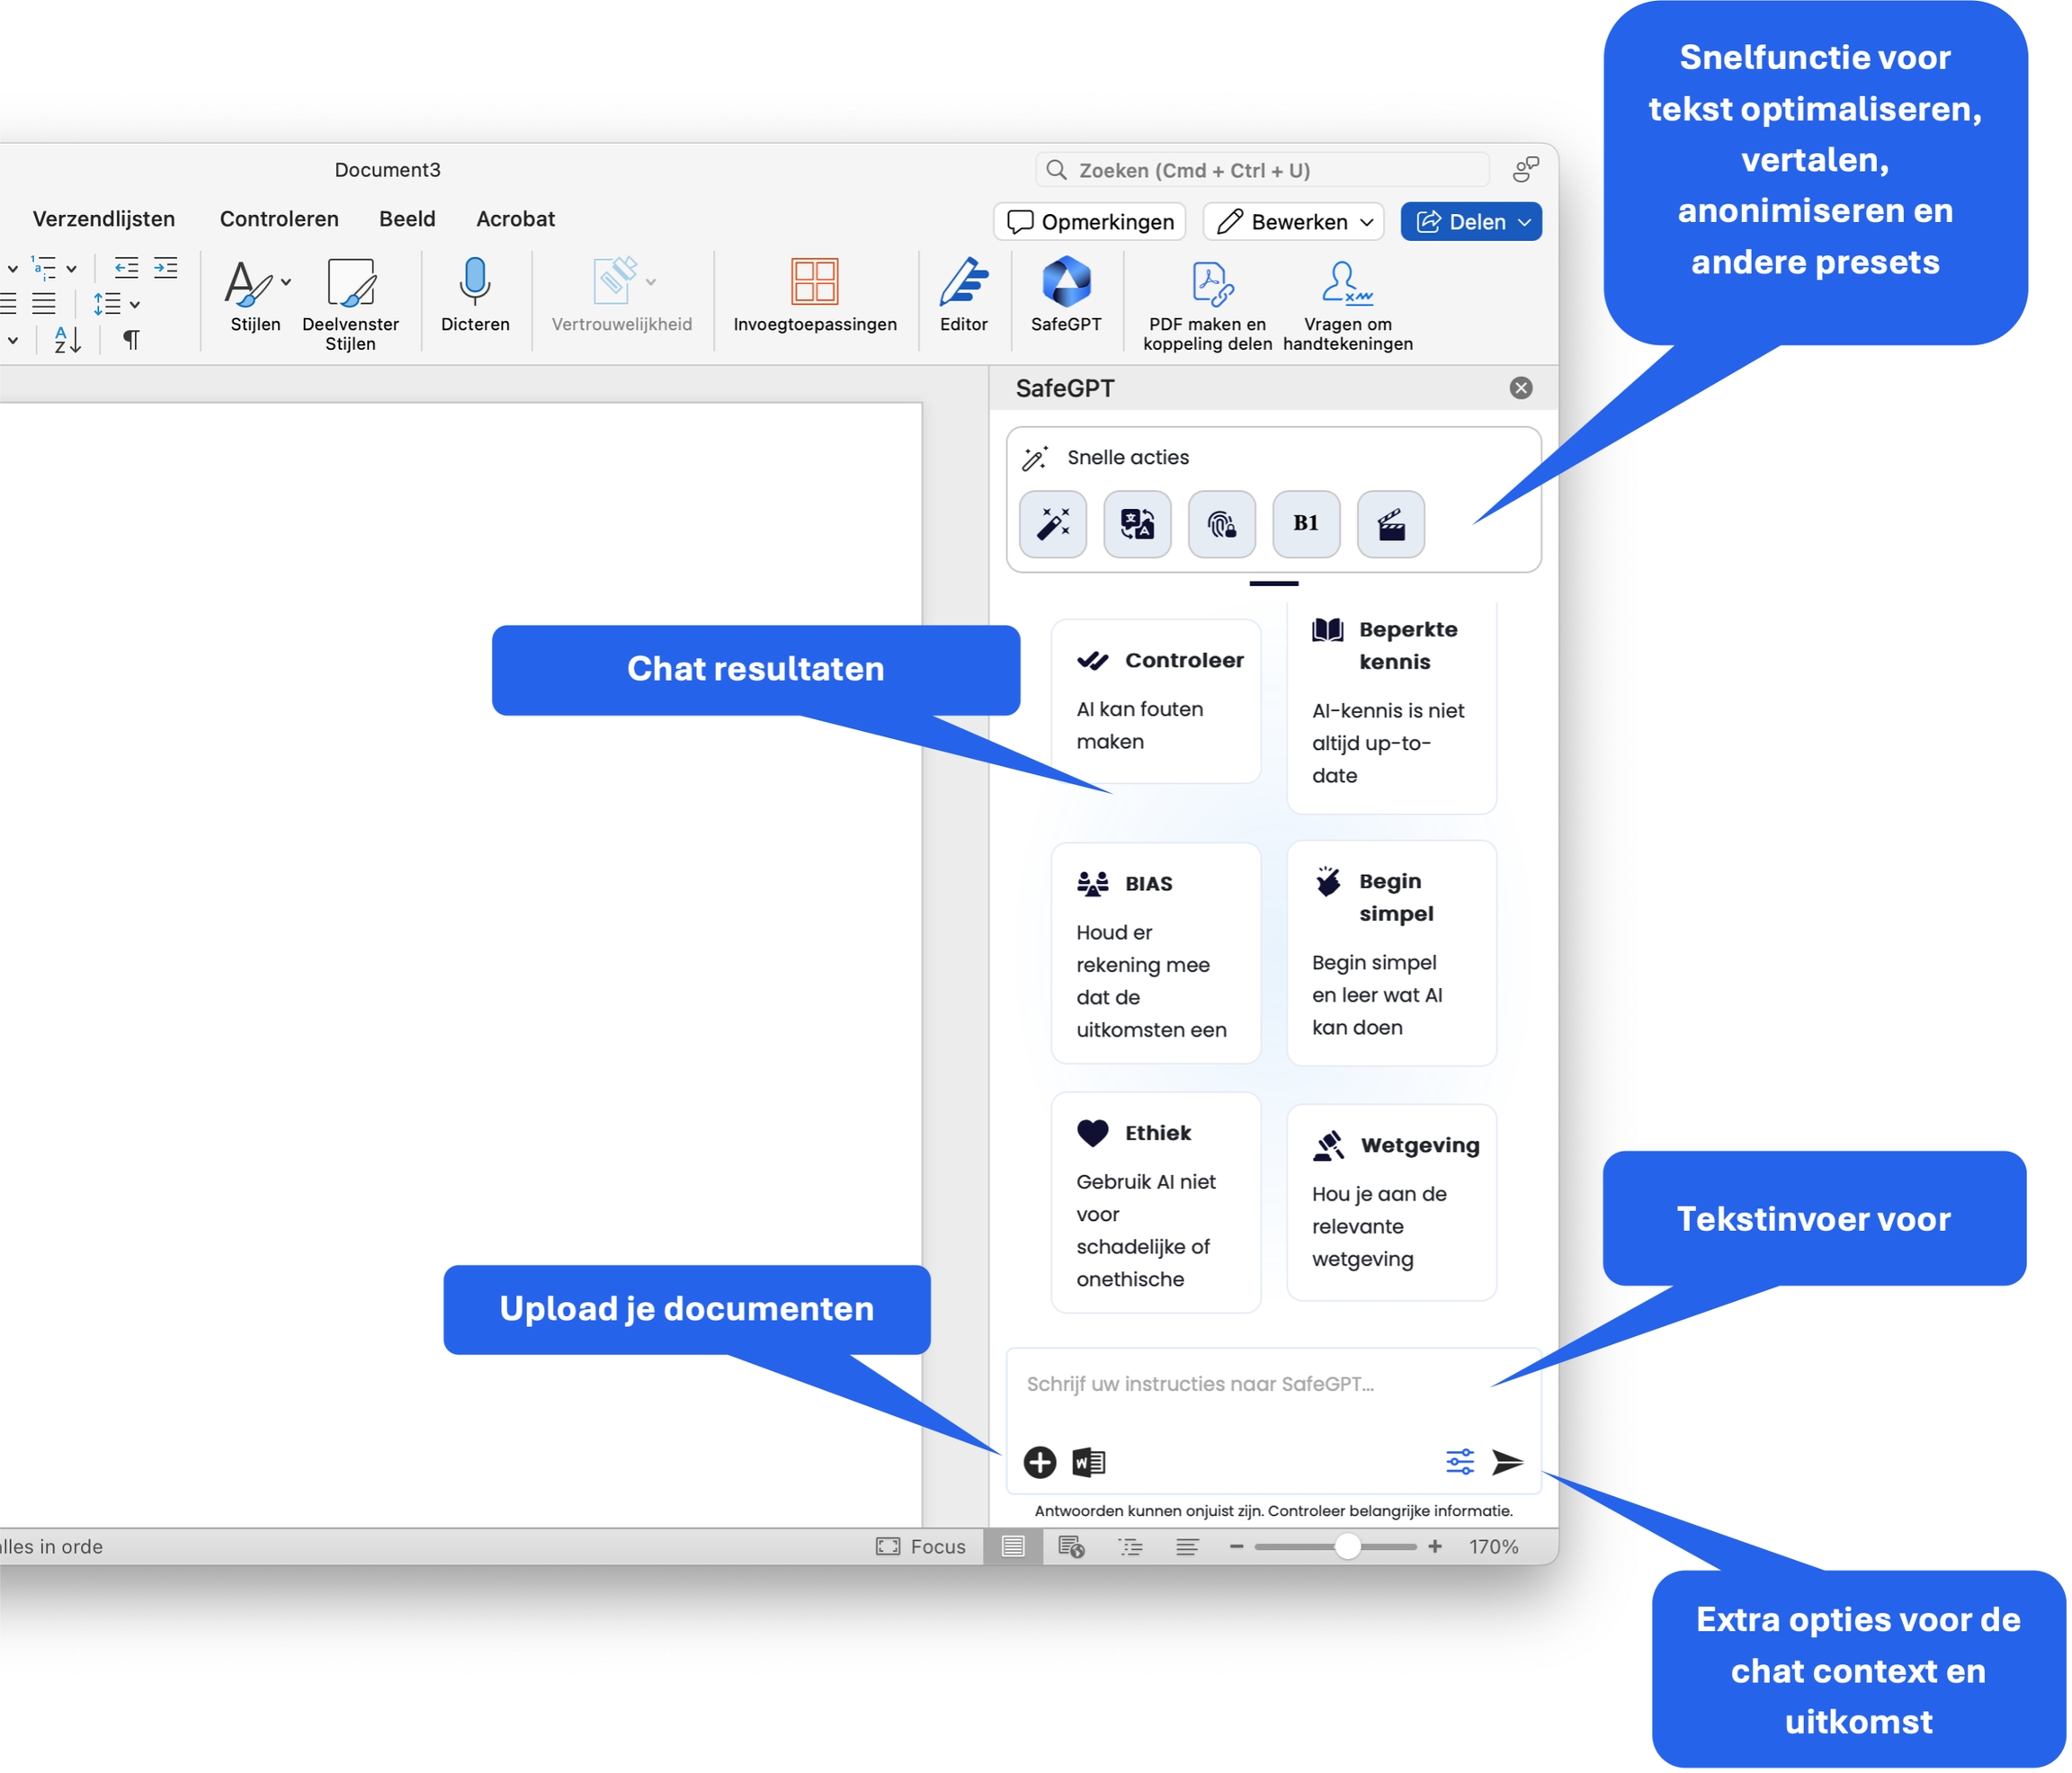Open Controleren tab
The image size is (2072, 1773).
click(279, 219)
